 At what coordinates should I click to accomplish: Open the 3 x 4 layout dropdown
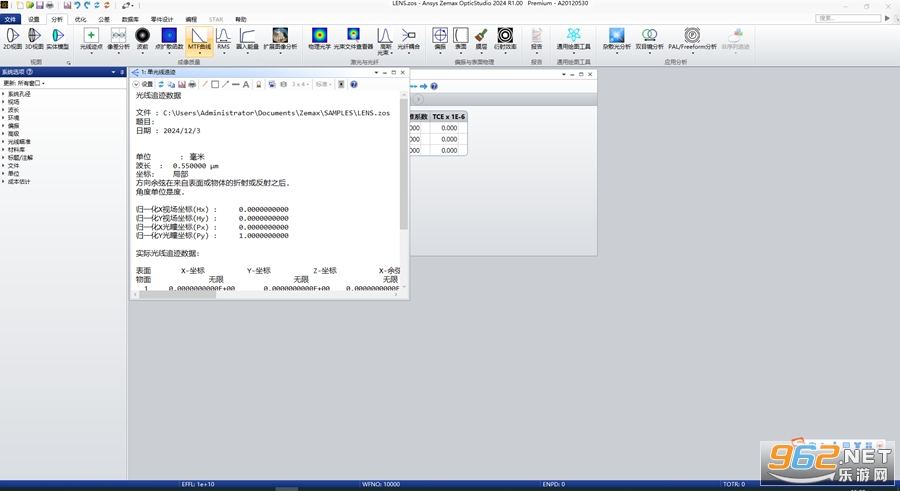[300, 84]
